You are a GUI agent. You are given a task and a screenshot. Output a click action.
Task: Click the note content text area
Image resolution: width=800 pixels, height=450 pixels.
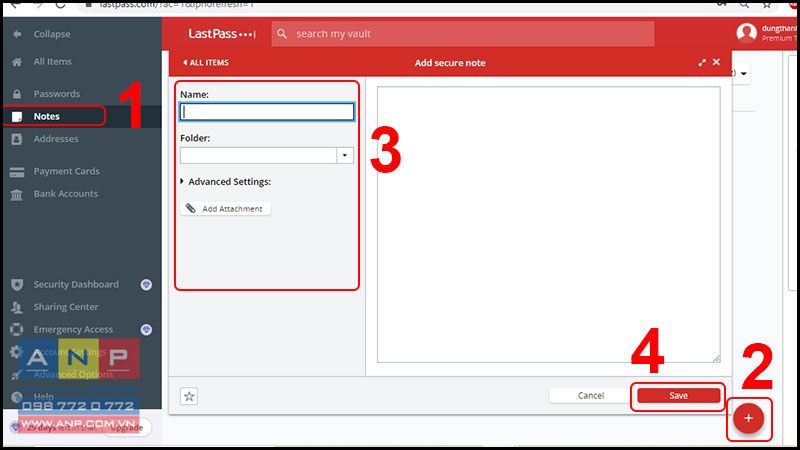coord(548,224)
